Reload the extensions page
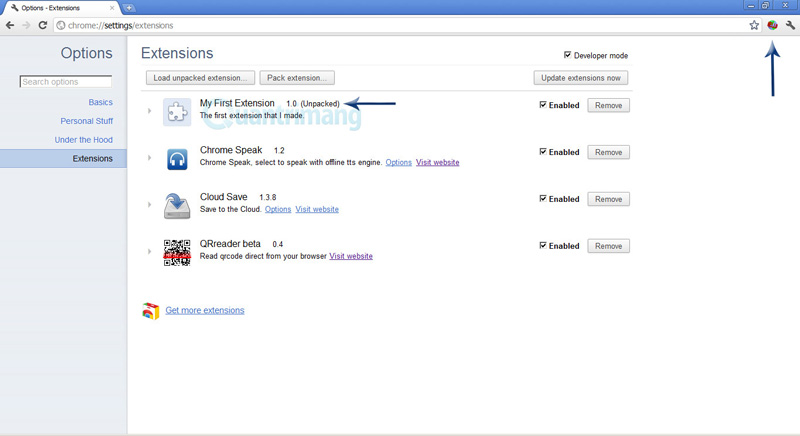 [43, 25]
